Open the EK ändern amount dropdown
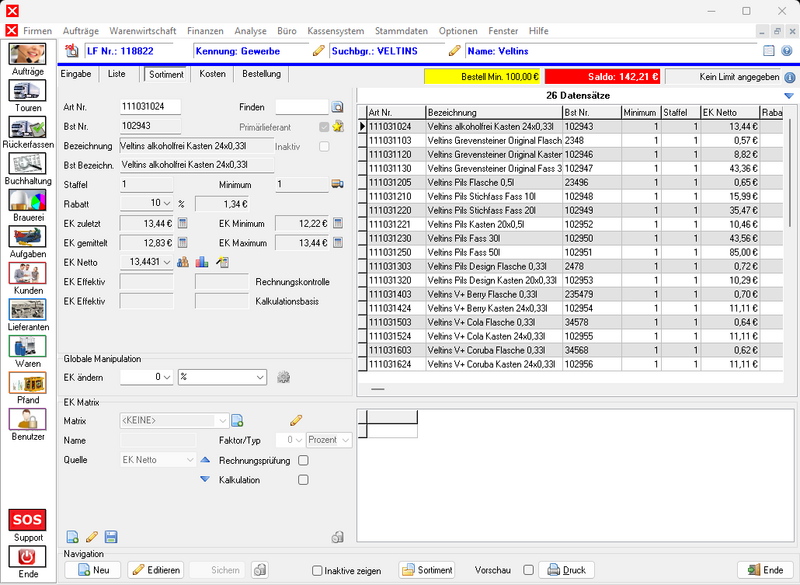The width and height of the screenshot is (800, 585). pyautogui.click(x=167, y=377)
